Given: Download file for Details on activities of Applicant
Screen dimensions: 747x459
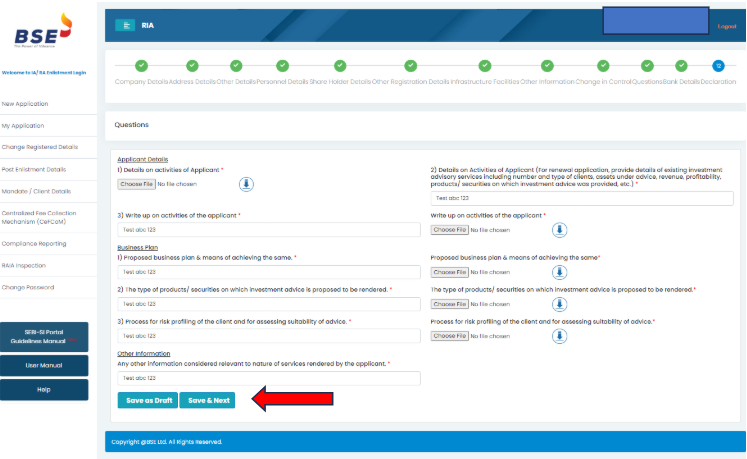Looking at the screenshot, I should click(x=246, y=184).
